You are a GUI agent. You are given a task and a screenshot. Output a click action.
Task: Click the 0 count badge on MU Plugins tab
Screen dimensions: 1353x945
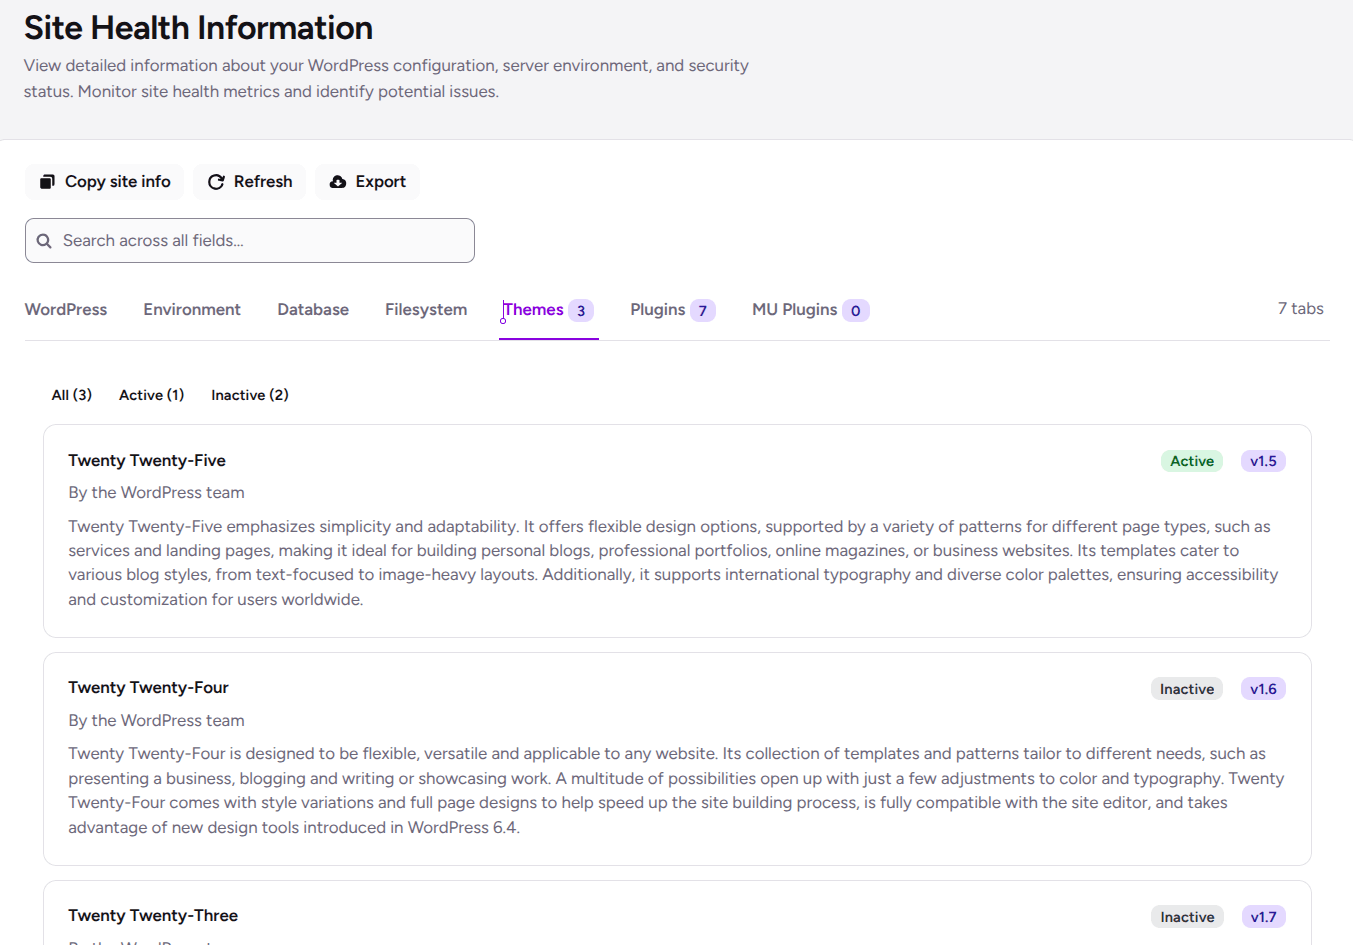point(856,311)
